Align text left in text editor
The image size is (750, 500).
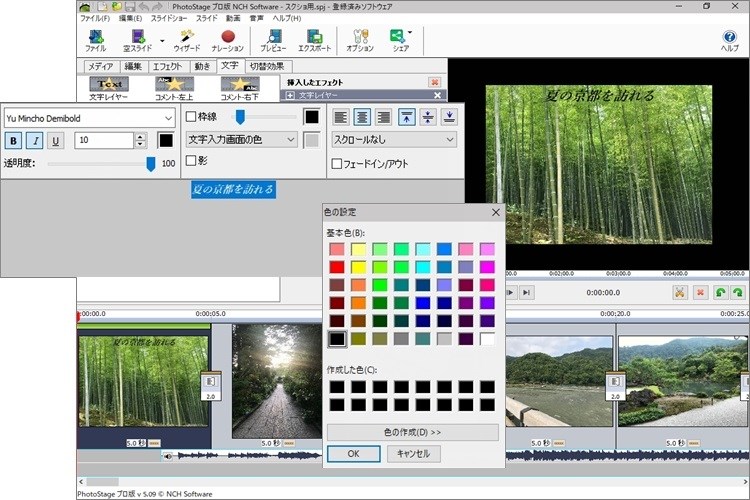341,117
